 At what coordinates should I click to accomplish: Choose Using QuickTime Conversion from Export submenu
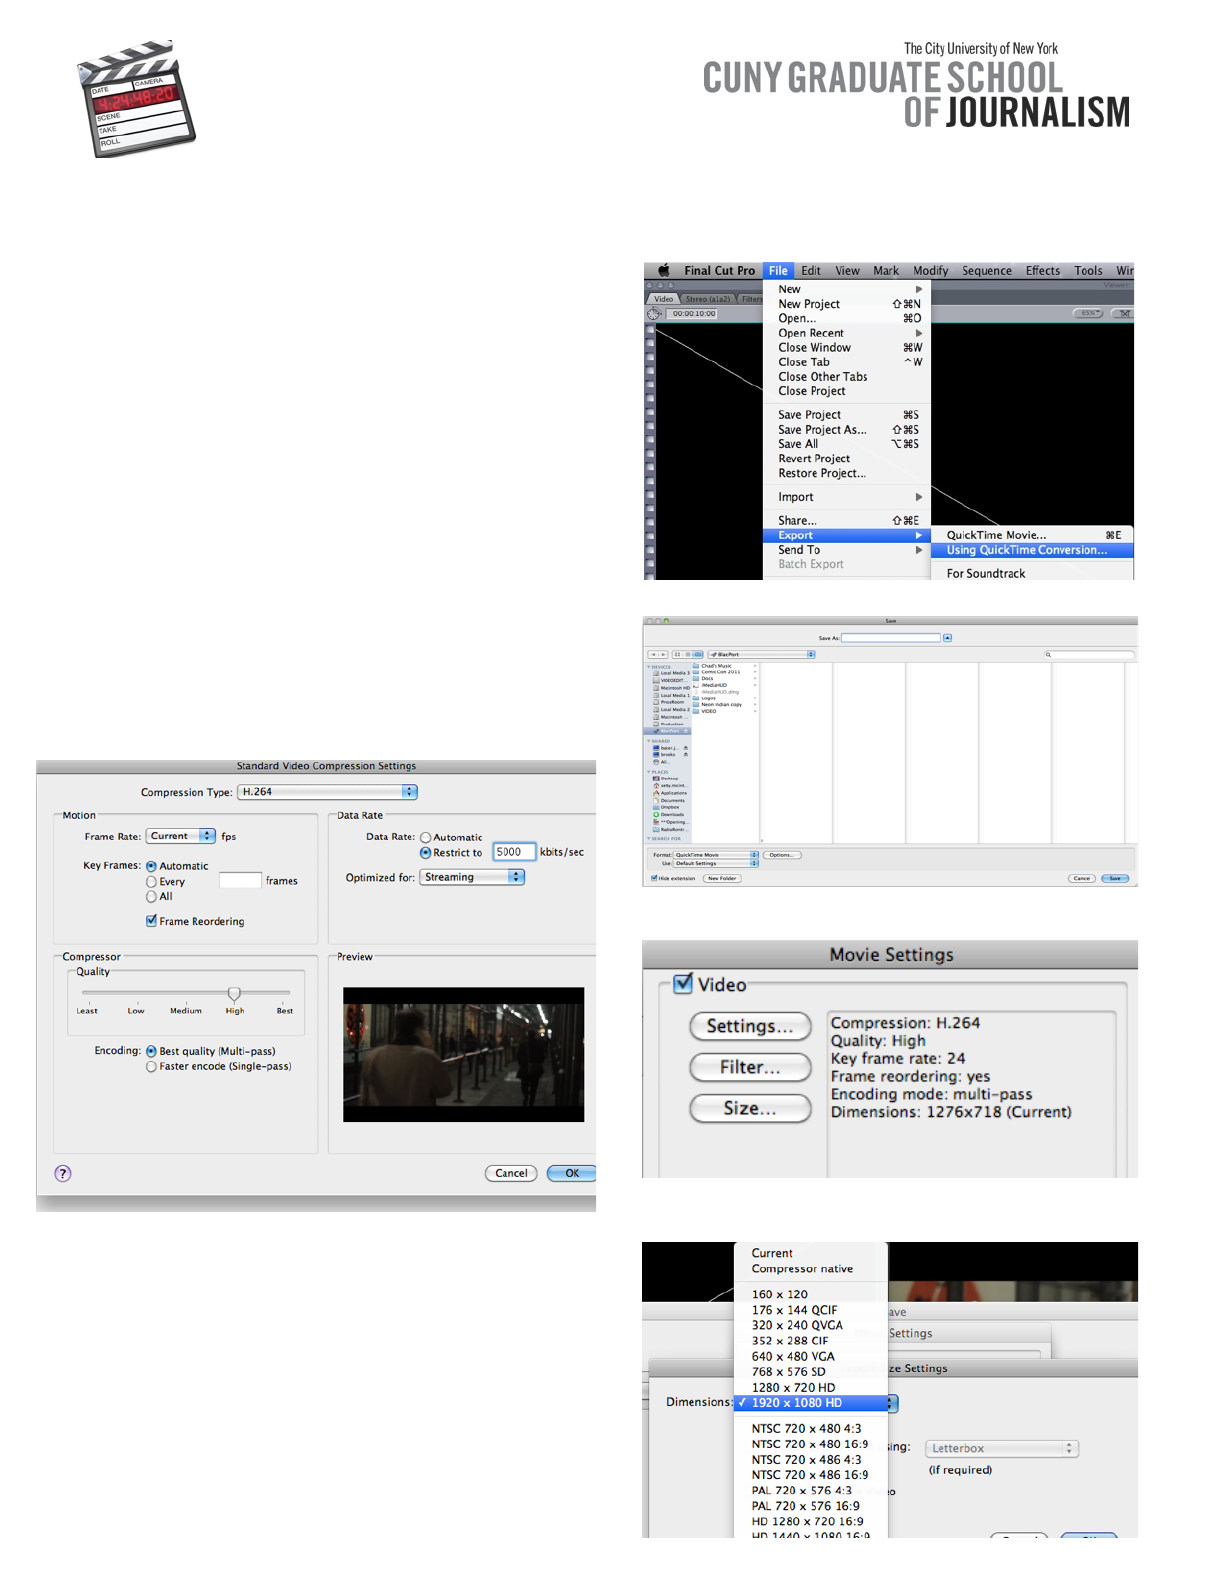(1031, 550)
